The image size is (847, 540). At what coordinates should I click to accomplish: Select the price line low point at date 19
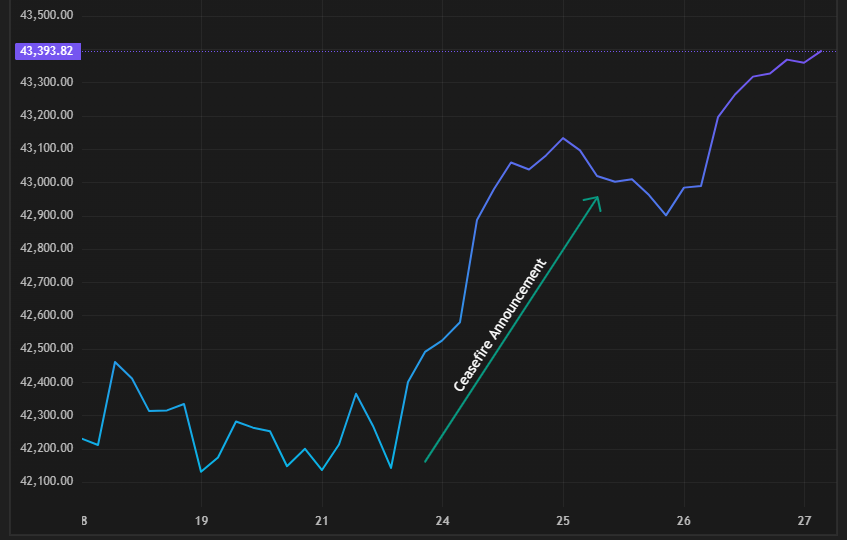click(x=201, y=472)
